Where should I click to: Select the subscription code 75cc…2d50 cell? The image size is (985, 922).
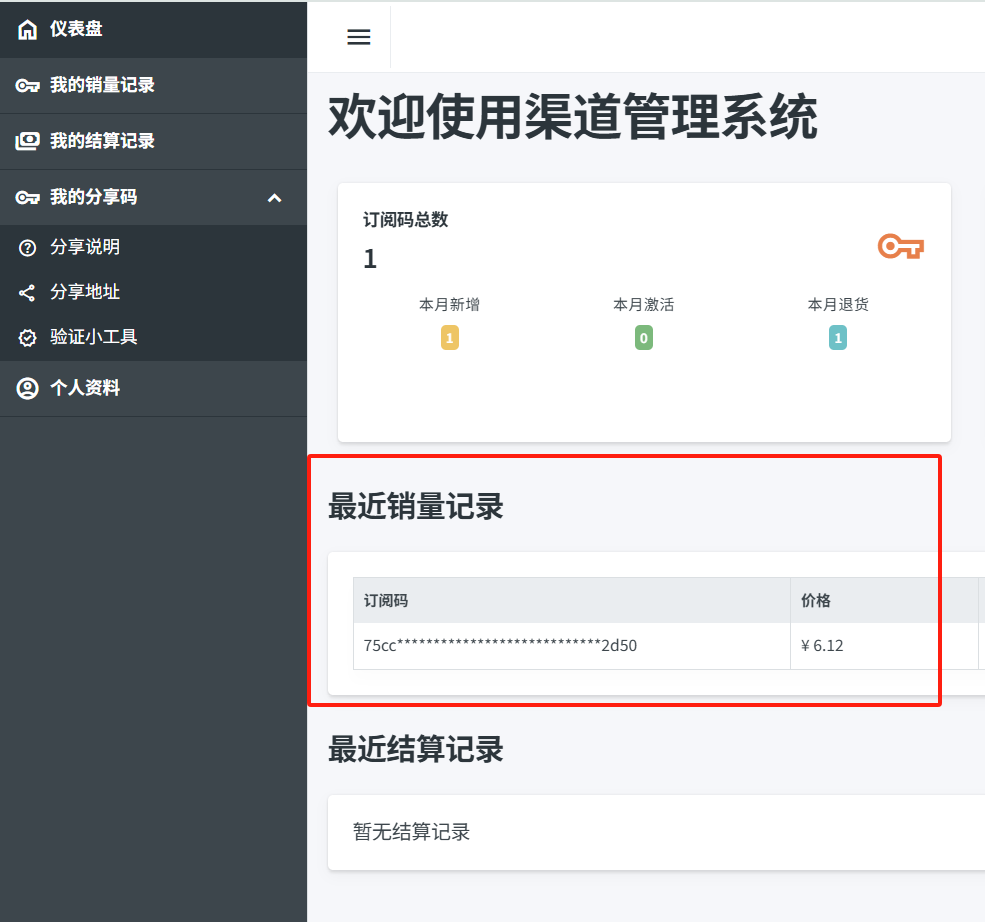[500, 646]
